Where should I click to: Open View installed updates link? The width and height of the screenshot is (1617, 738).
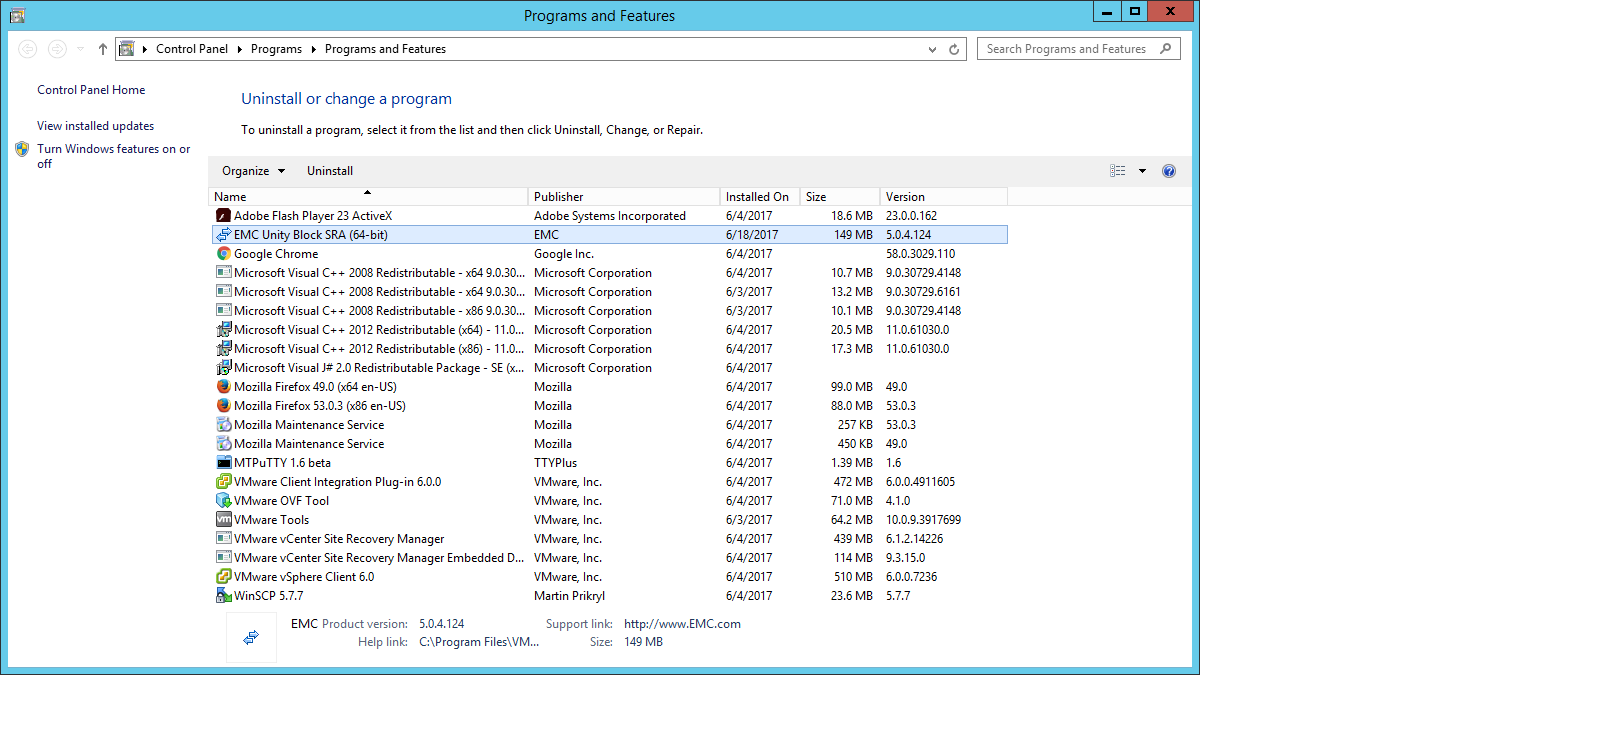tap(95, 126)
